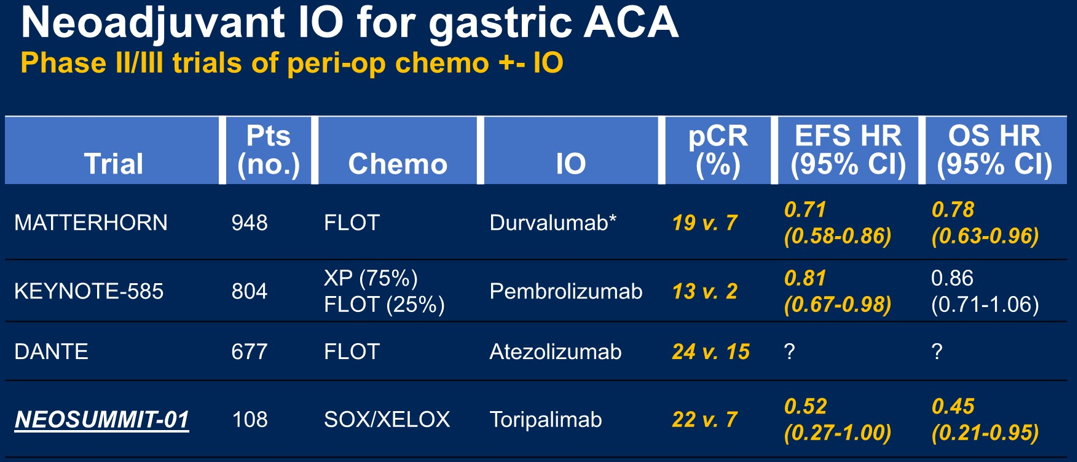Click the Atezolizumab cell
1077x462 pixels.
click(x=555, y=351)
